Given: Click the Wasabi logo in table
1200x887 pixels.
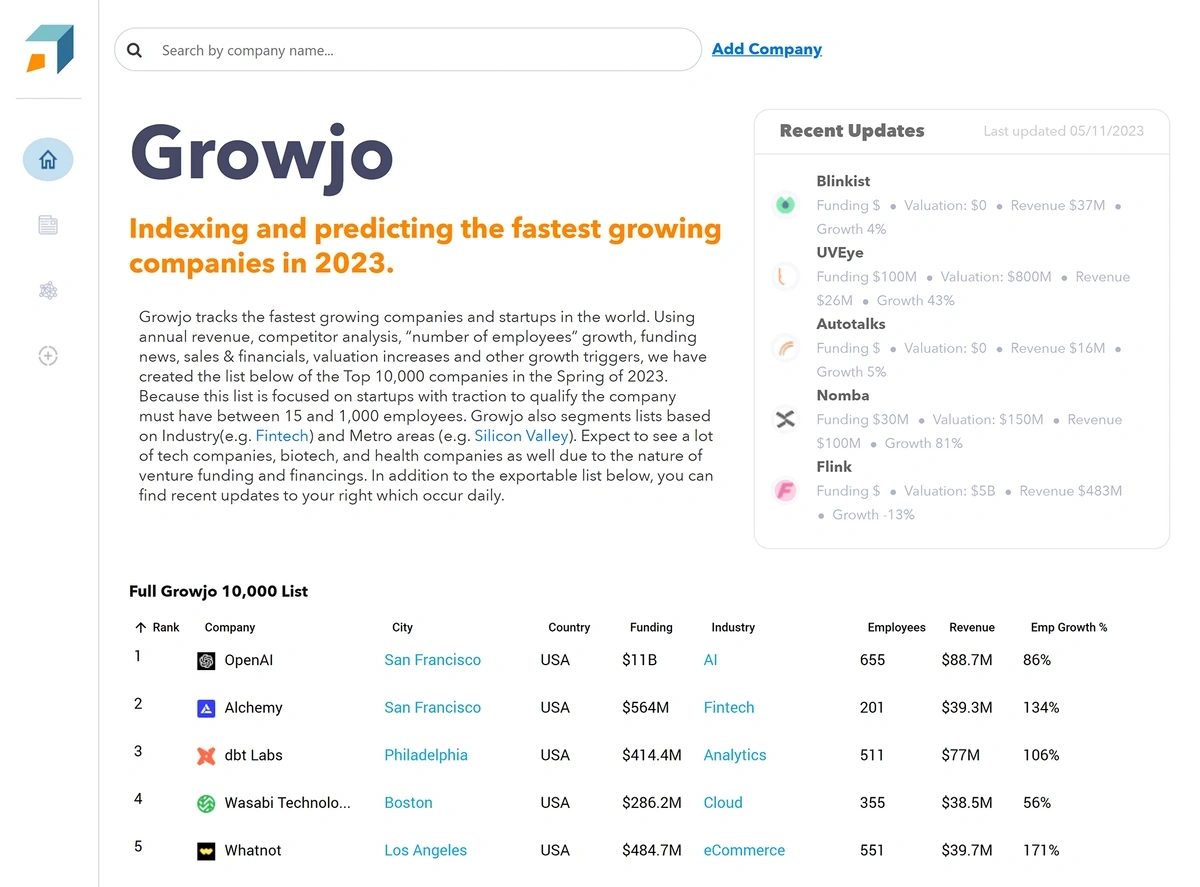Looking at the screenshot, I should [206, 803].
